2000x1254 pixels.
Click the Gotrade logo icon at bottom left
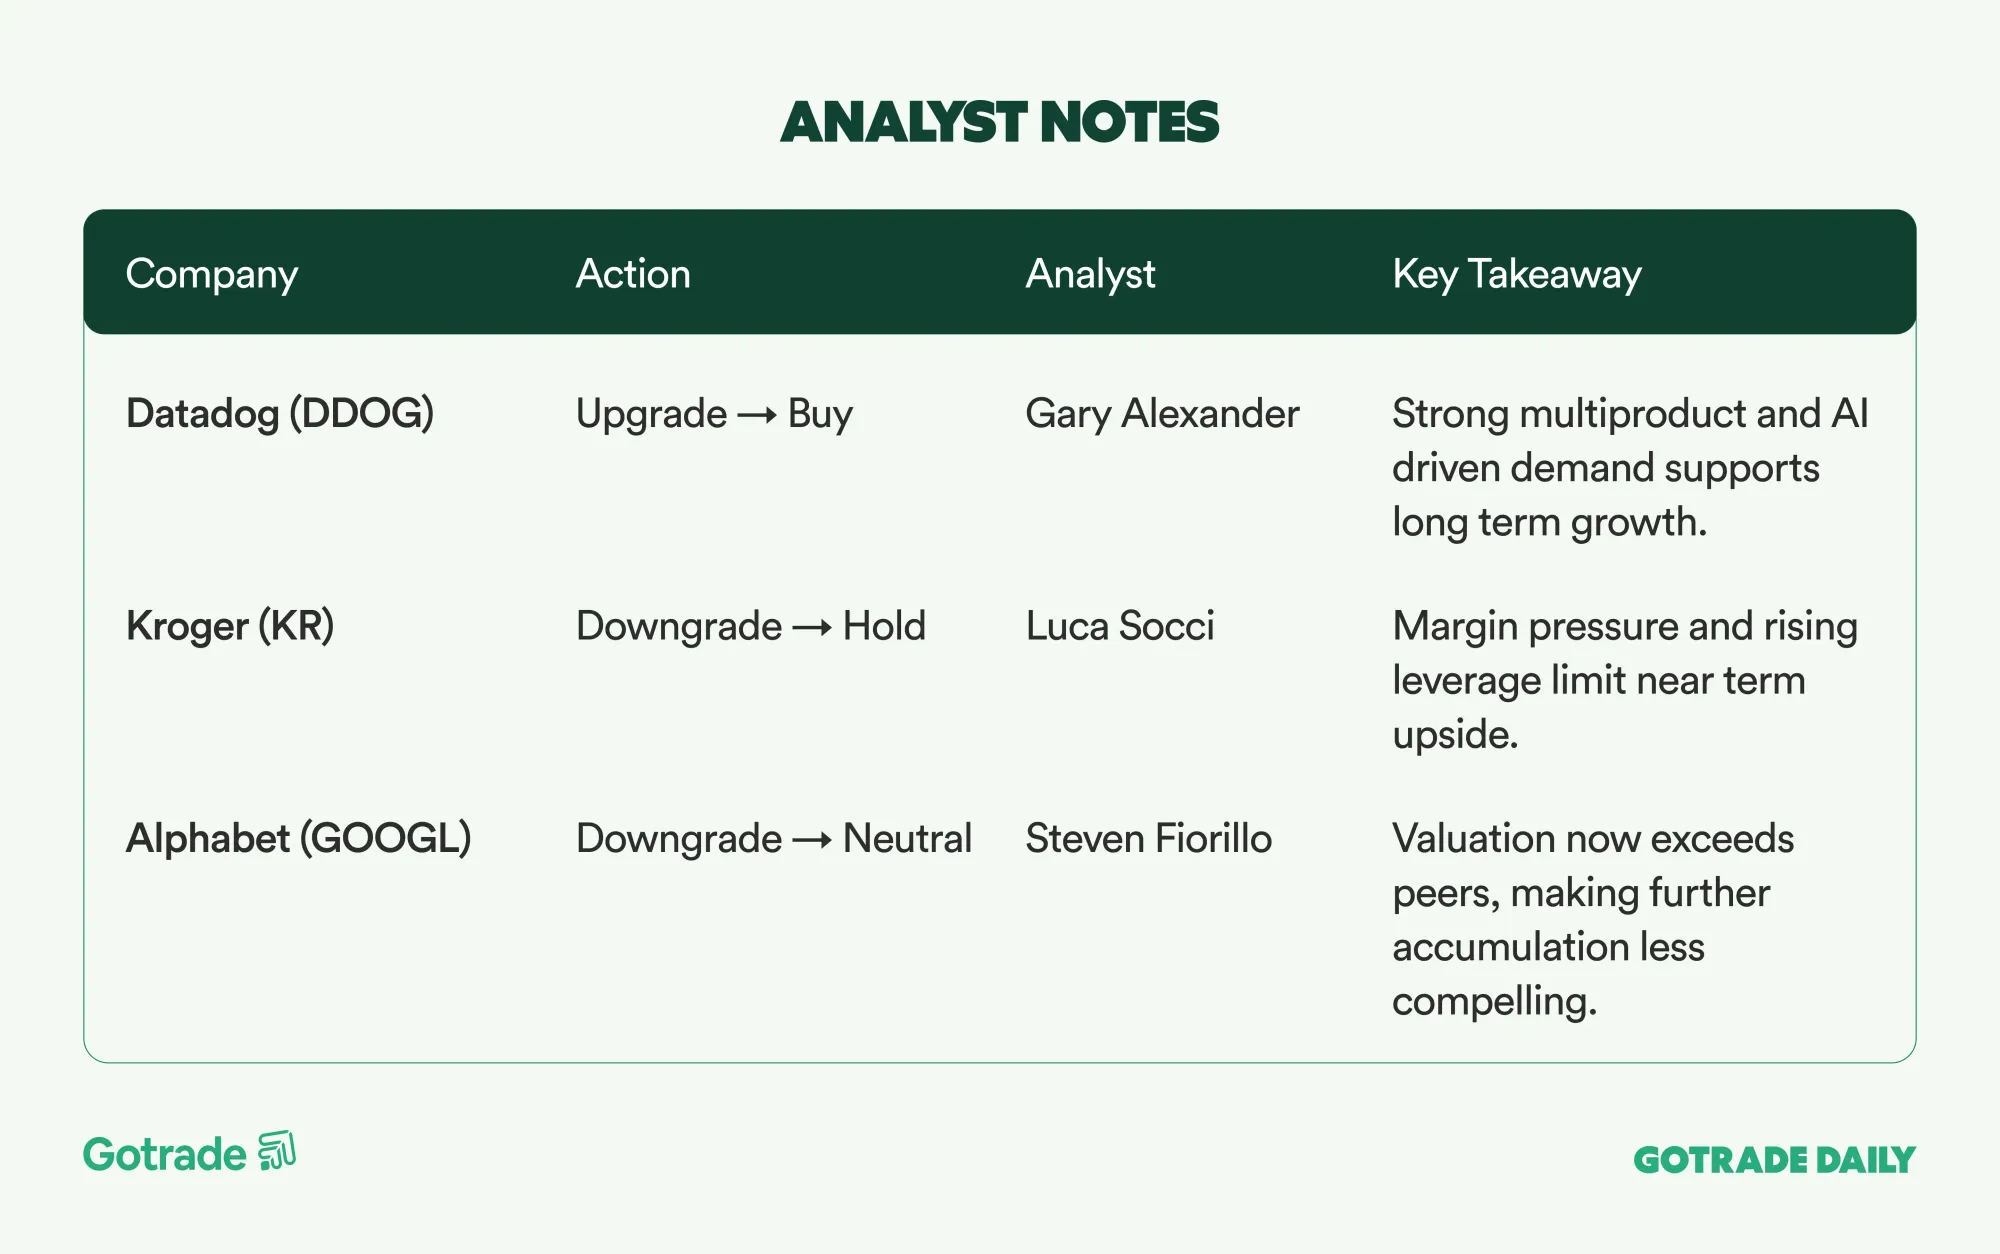coord(277,1151)
